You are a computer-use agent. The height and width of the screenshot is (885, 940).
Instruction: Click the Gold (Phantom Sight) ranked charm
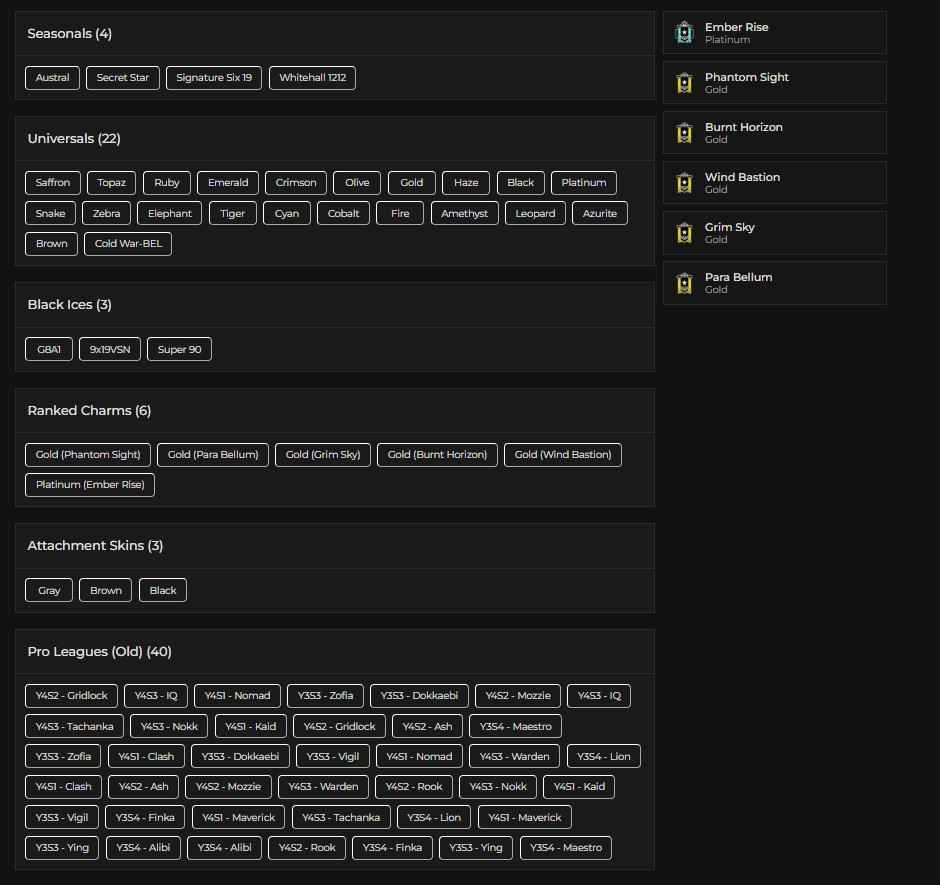pyautogui.click(x=88, y=454)
